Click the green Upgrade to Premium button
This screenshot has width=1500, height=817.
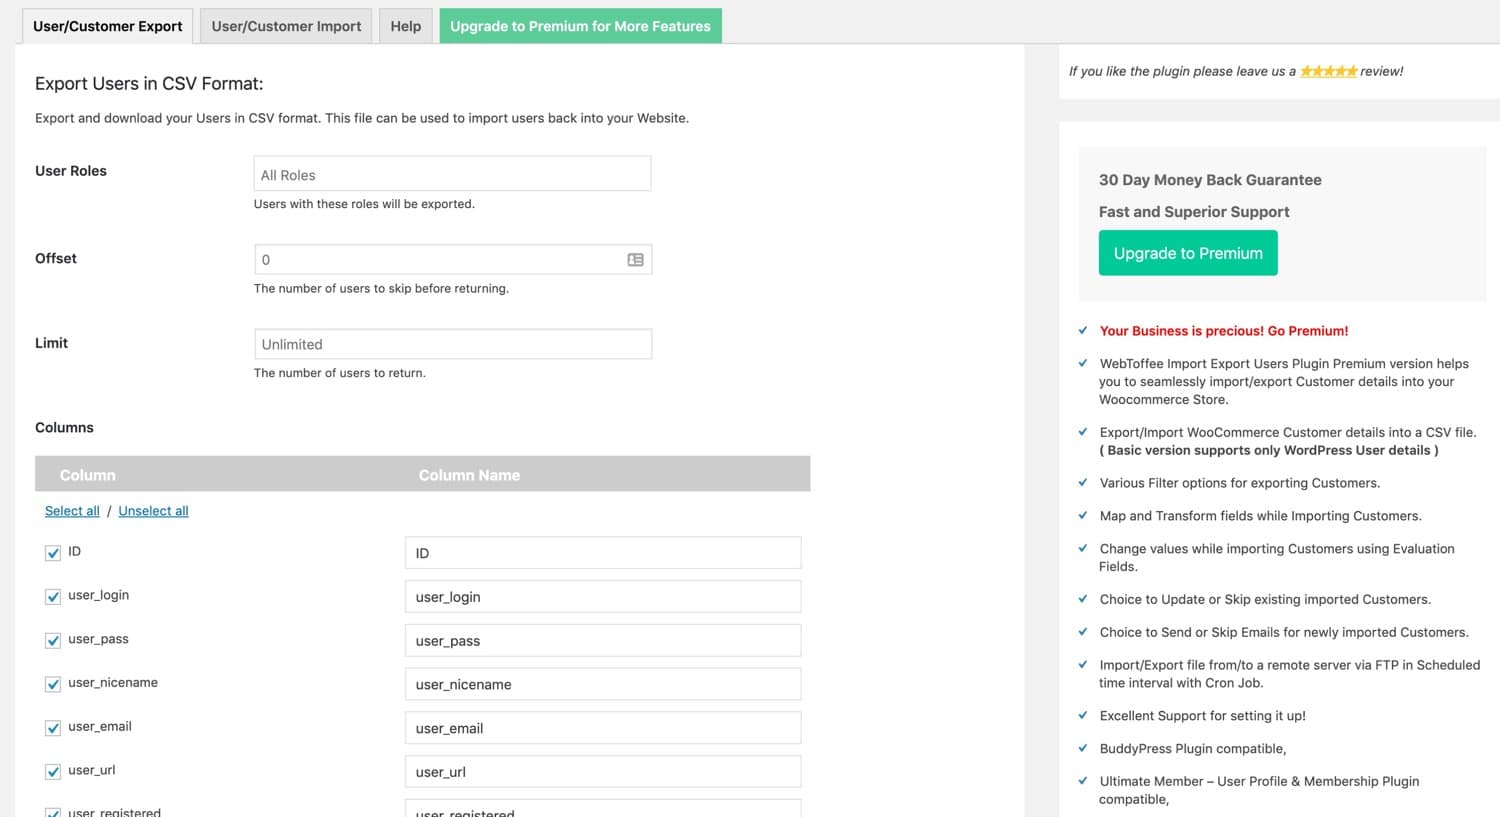(1187, 252)
